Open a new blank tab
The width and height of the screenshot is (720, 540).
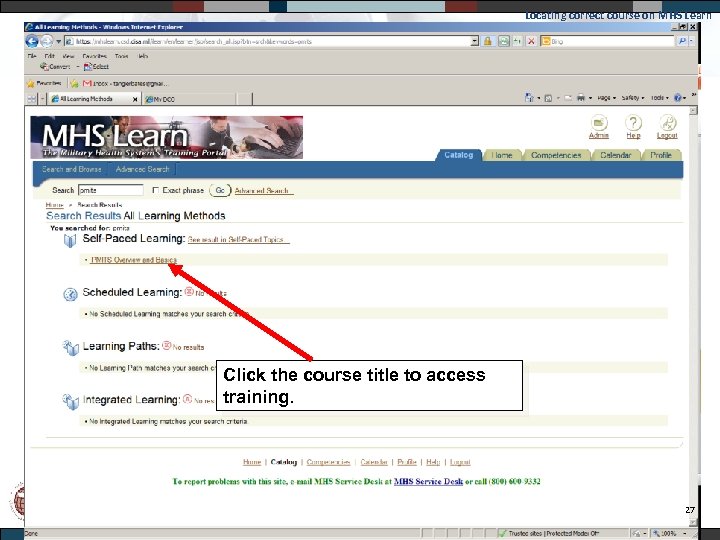[245, 99]
